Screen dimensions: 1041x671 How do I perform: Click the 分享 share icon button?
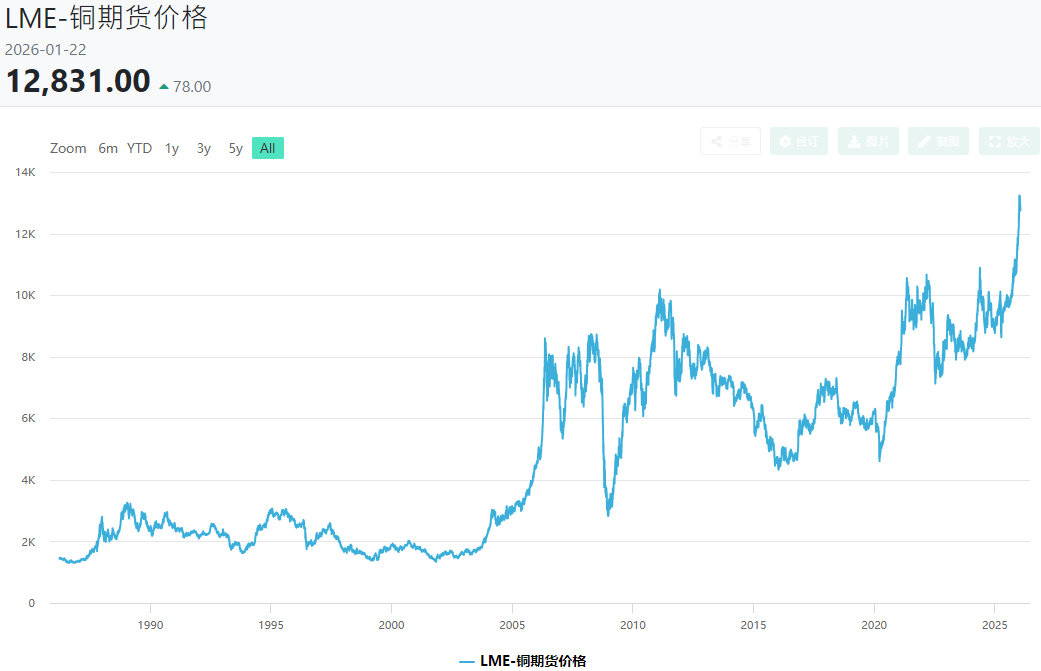730,142
